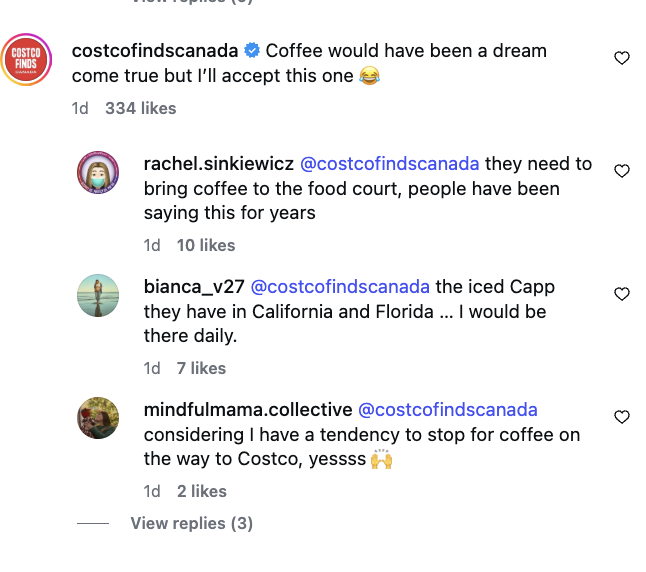Click bianca_v27's profile avatar
This screenshot has width=646, height=572.
click(99, 296)
